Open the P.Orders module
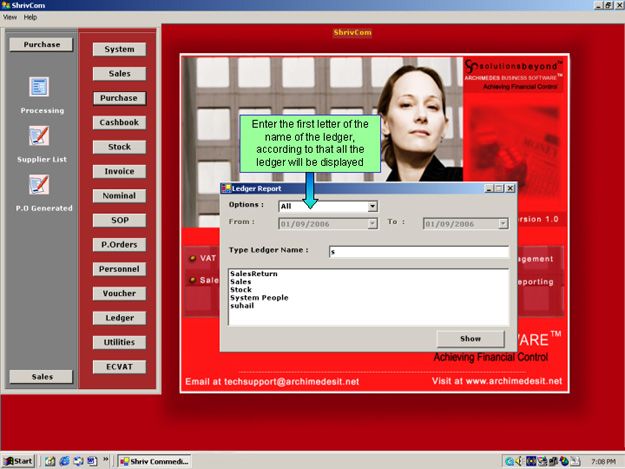Viewport: 625px width, 469px height. pos(119,245)
